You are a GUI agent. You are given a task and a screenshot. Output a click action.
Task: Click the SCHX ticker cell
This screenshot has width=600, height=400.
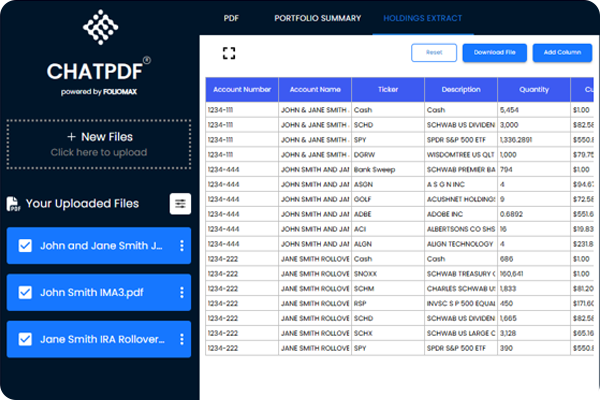(388, 333)
